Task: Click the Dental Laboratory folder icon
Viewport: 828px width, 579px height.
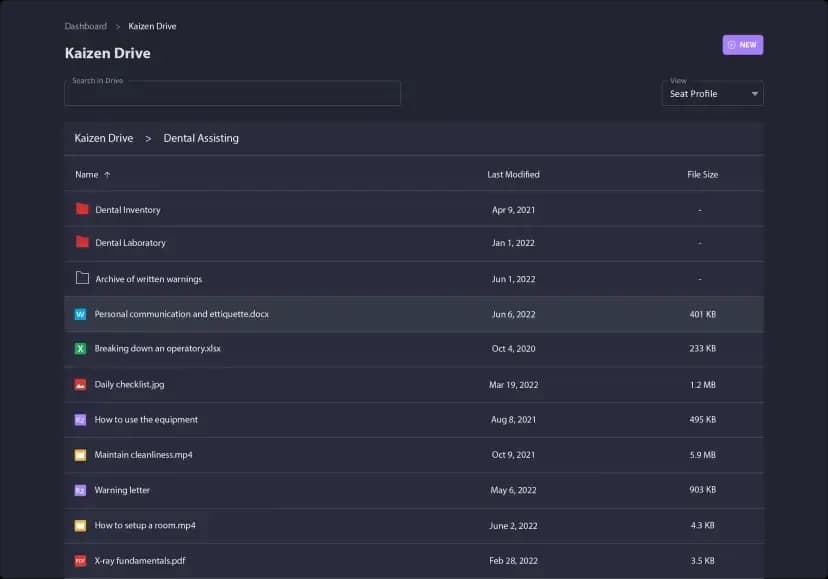Action: pyautogui.click(x=82, y=242)
